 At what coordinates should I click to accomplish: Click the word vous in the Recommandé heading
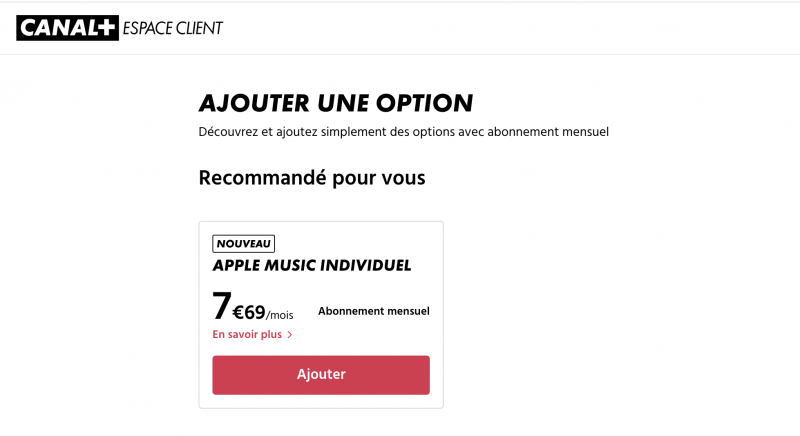point(401,178)
